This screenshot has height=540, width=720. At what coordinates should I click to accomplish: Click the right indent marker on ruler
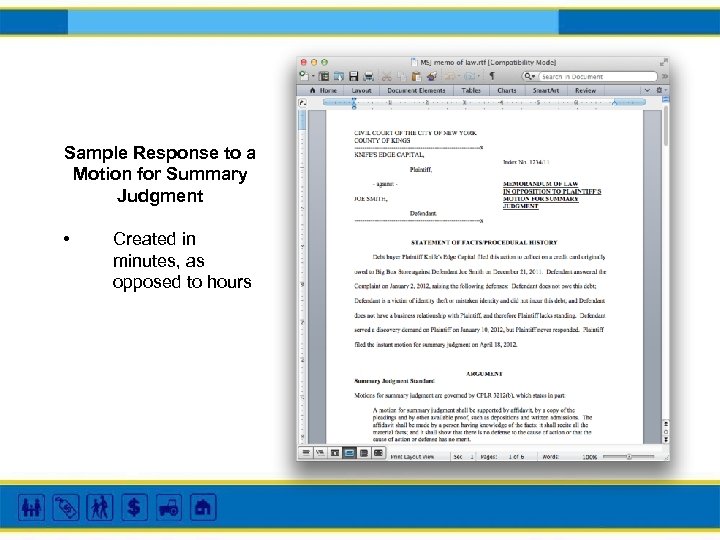pos(614,103)
